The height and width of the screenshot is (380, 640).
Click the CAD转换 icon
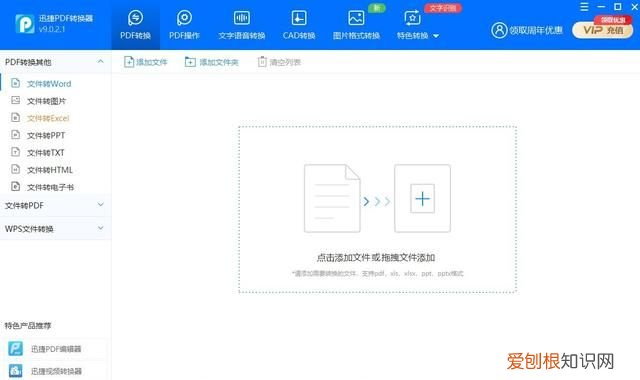tap(299, 18)
